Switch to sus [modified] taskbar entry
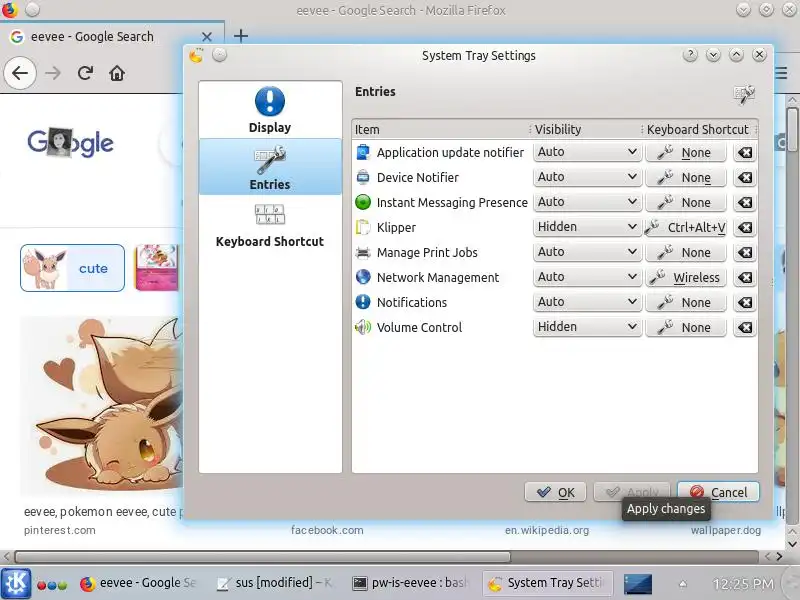This screenshot has width=800, height=600. (x=276, y=583)
